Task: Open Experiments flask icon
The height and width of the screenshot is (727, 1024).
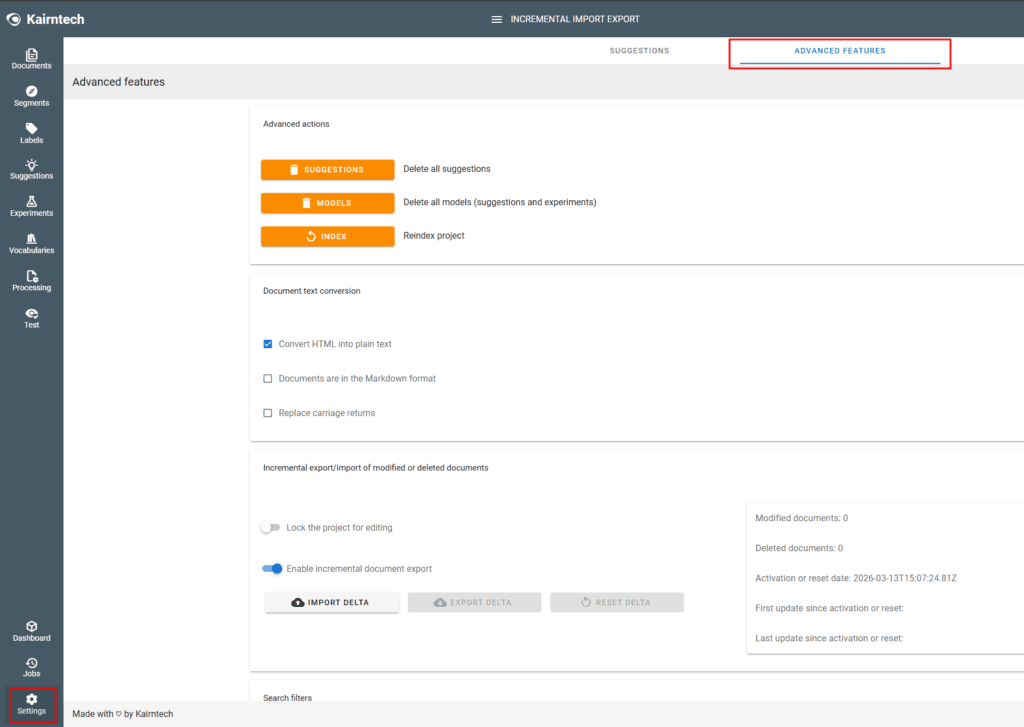Action: point(31,206)
